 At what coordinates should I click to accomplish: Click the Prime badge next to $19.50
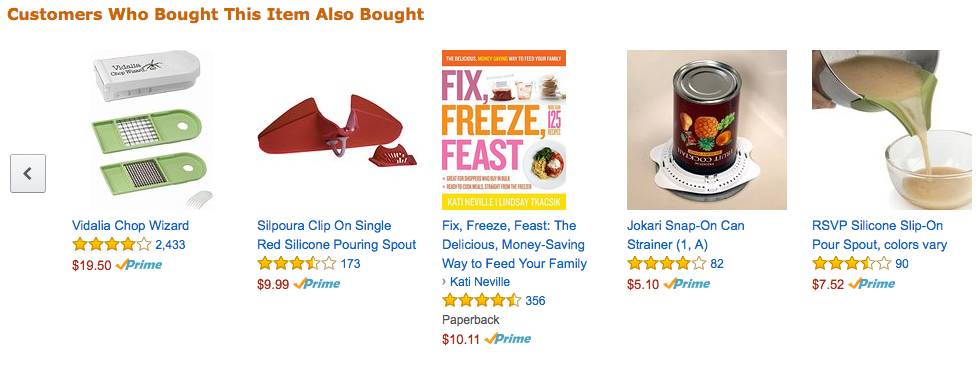tap(139, 265)
